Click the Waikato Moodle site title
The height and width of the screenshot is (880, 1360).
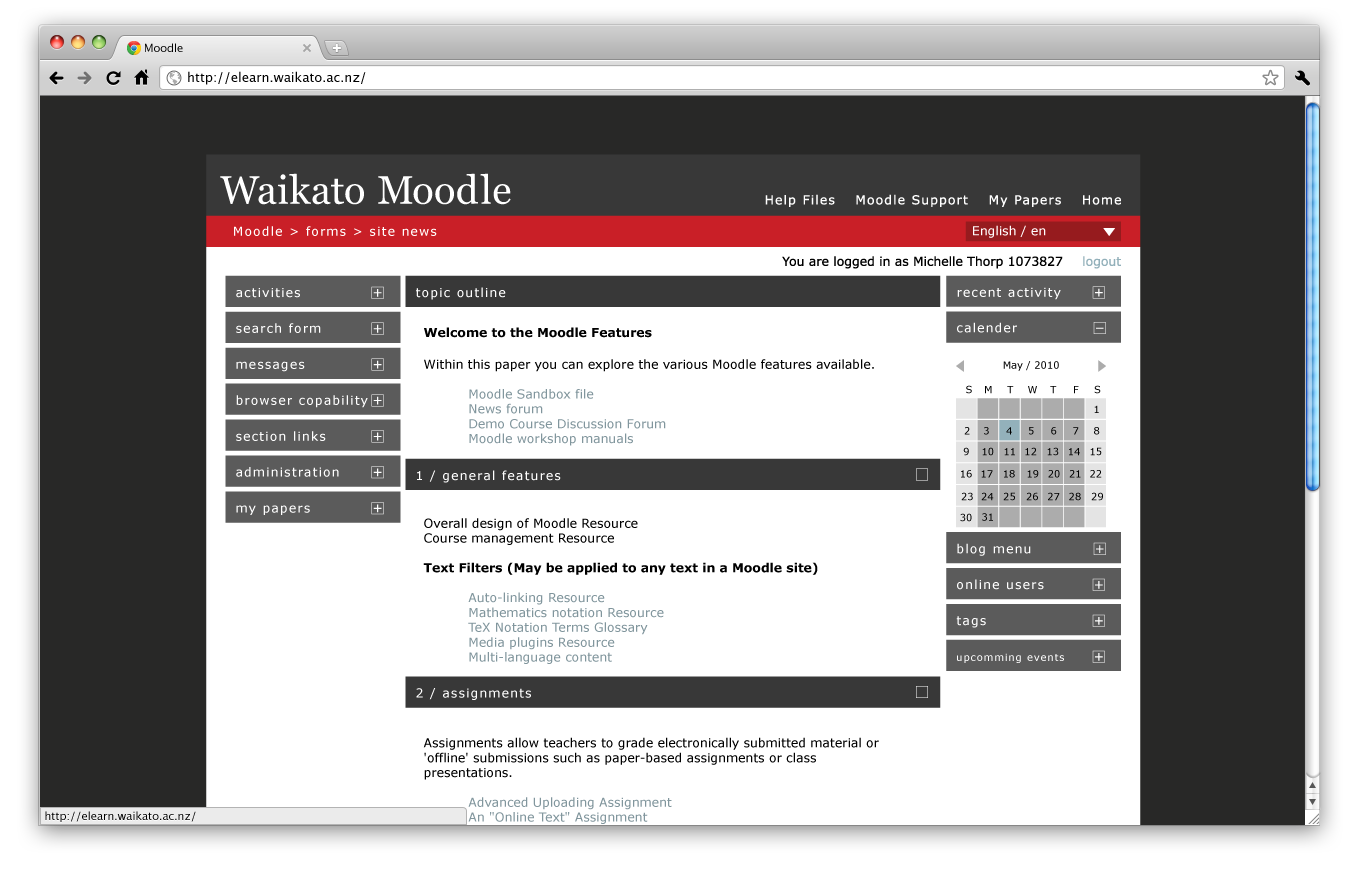tap(366, 190)
